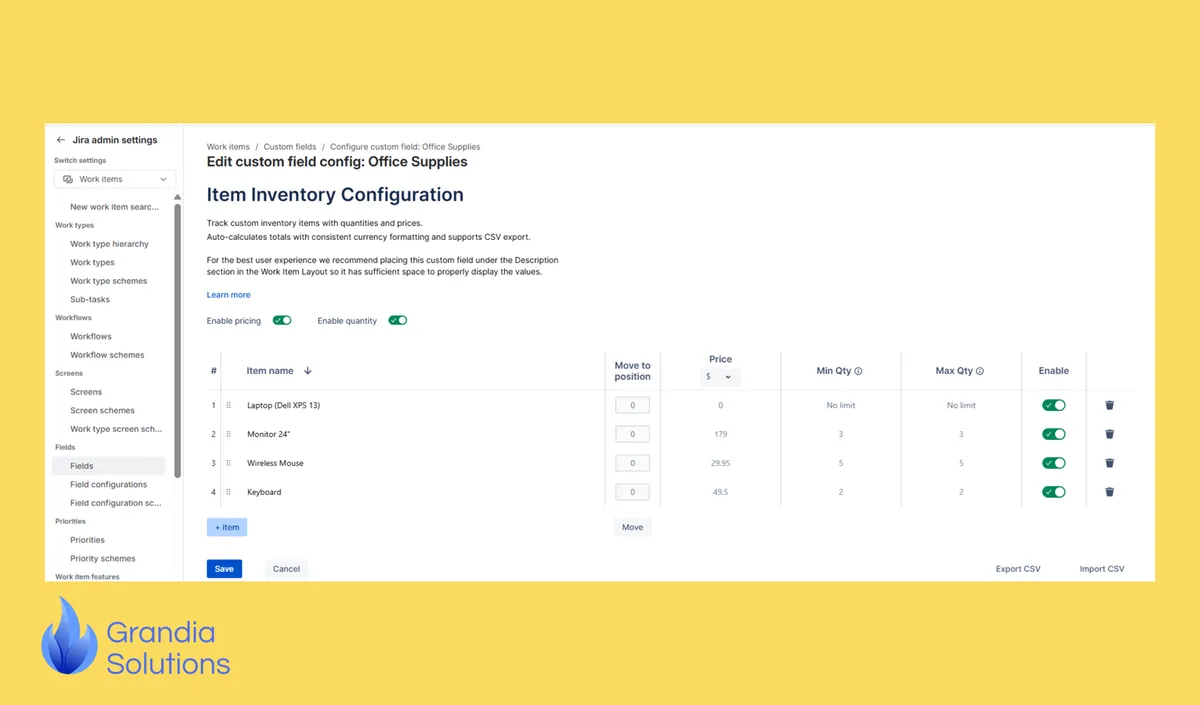The width and height of the screenshot is (1200, 705).
Task: Open the Learn more link
Action: tap(229, 295)
